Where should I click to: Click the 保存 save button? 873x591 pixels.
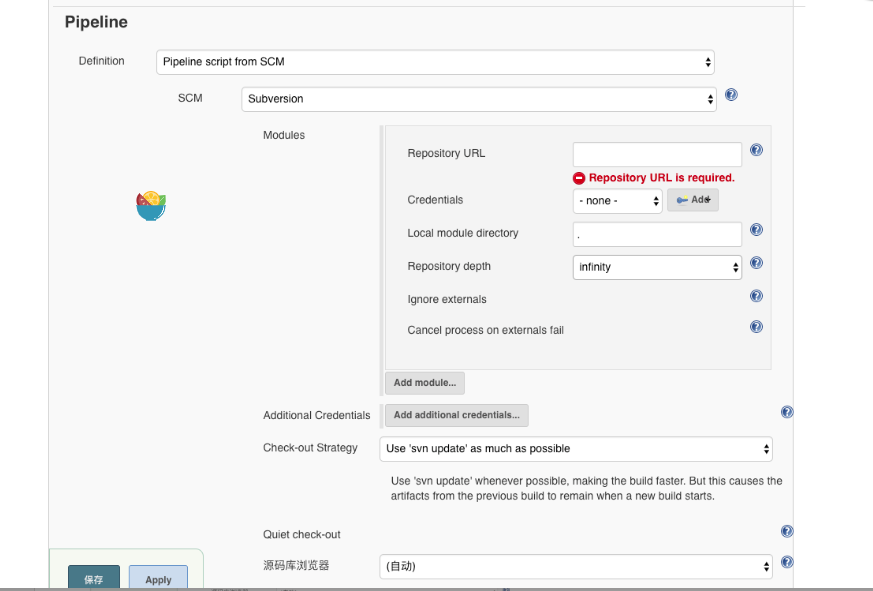(94, 578)
